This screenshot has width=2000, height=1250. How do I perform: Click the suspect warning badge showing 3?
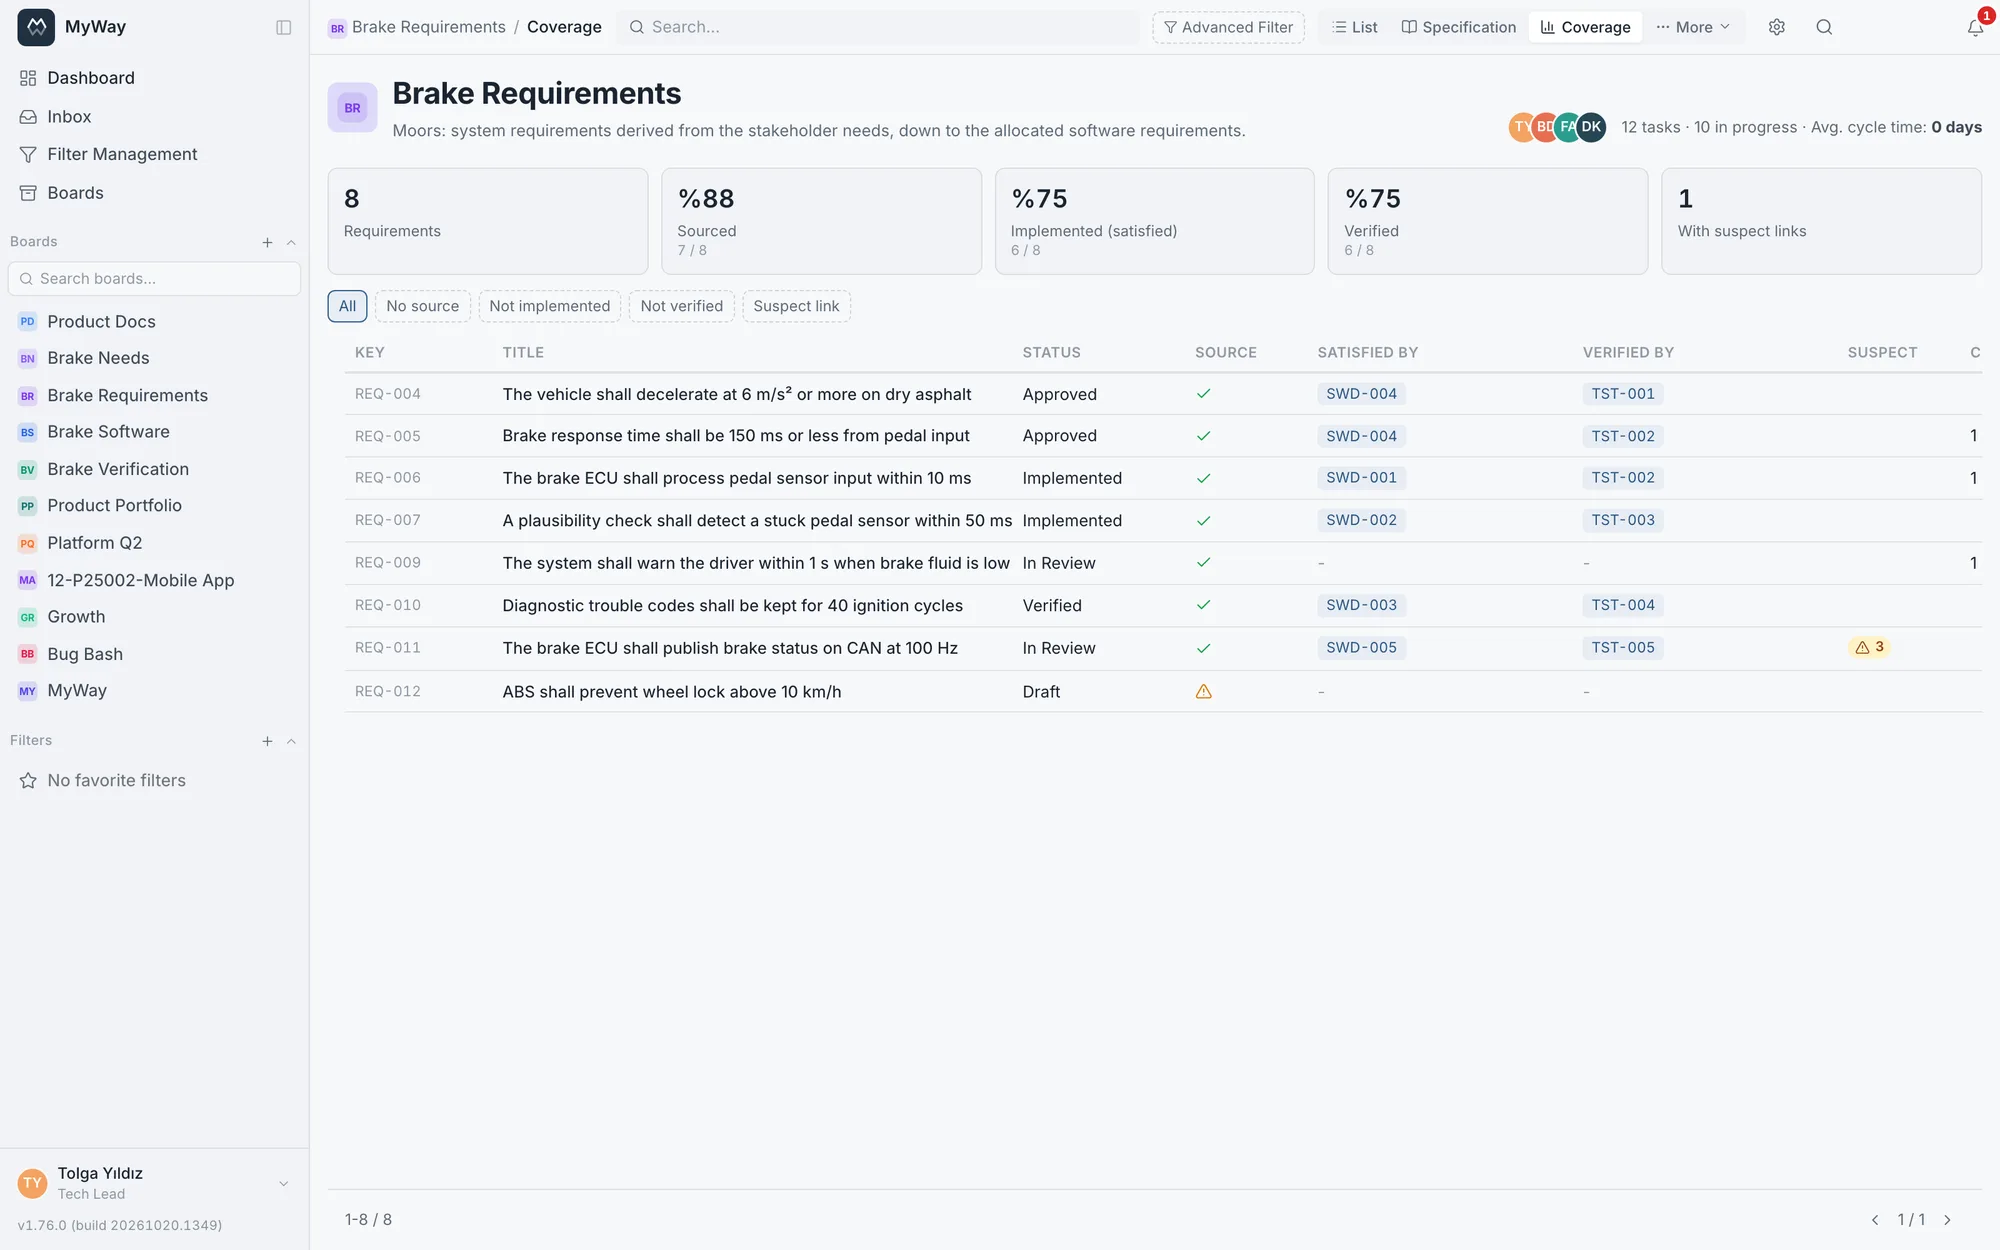pos(1869,647)
